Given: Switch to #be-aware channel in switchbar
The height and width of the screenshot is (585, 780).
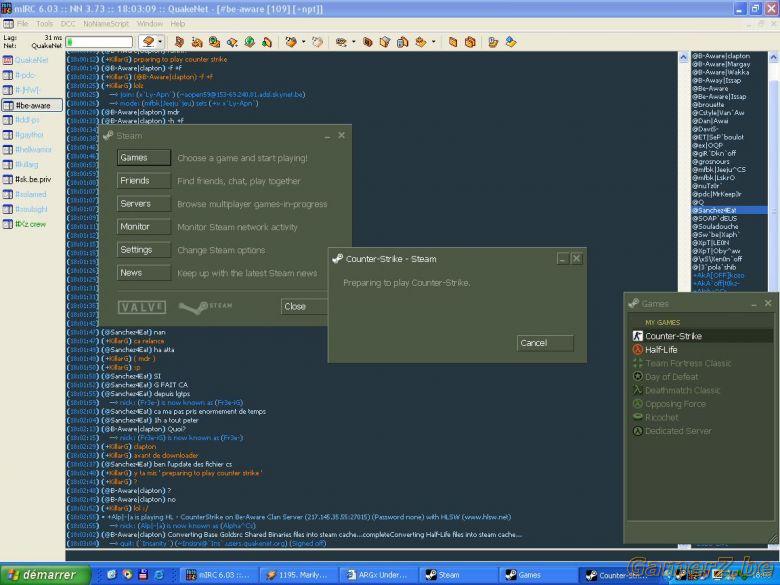Looking at the screenshot, I should coord(32,105).
